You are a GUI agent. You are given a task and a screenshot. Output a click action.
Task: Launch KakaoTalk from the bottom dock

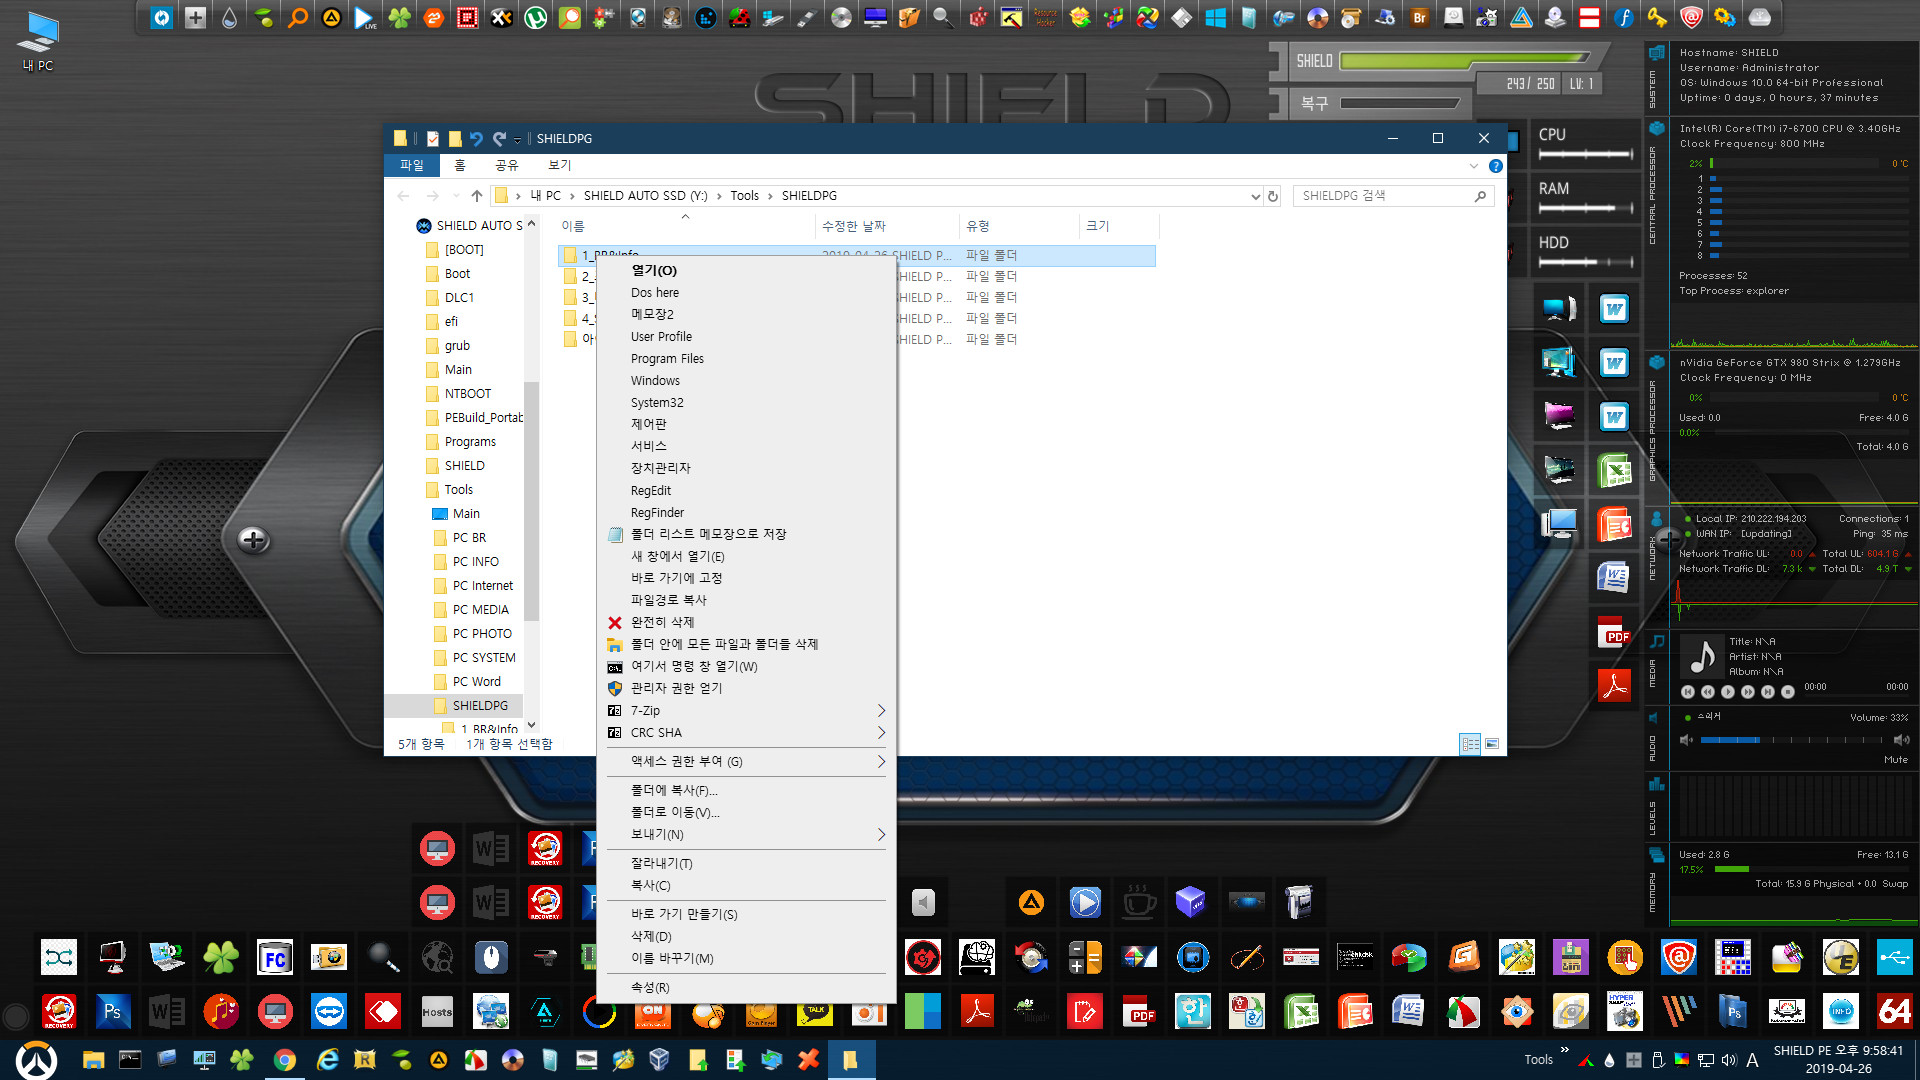815,1011
